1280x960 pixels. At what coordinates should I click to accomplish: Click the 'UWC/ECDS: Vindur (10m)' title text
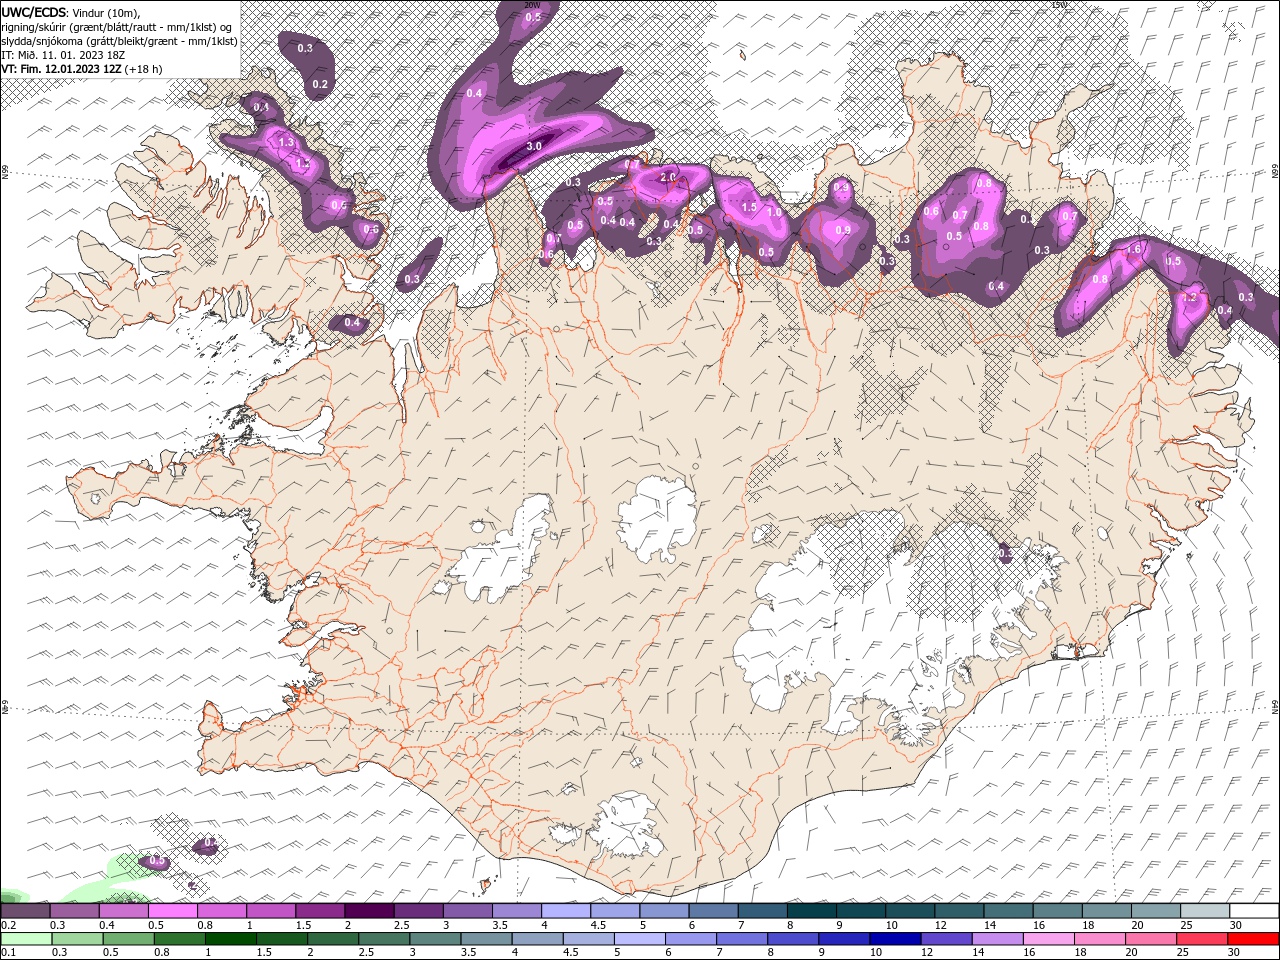click(71, 12)
